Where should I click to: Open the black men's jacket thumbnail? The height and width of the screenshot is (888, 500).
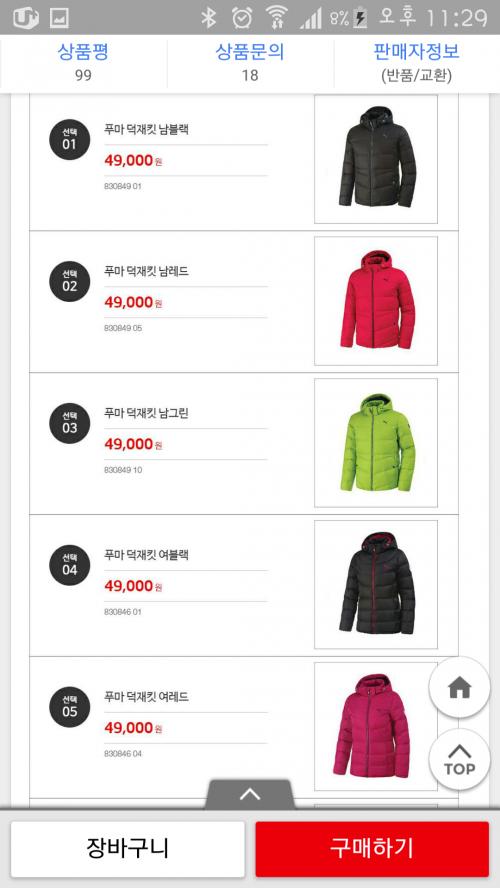376,159
